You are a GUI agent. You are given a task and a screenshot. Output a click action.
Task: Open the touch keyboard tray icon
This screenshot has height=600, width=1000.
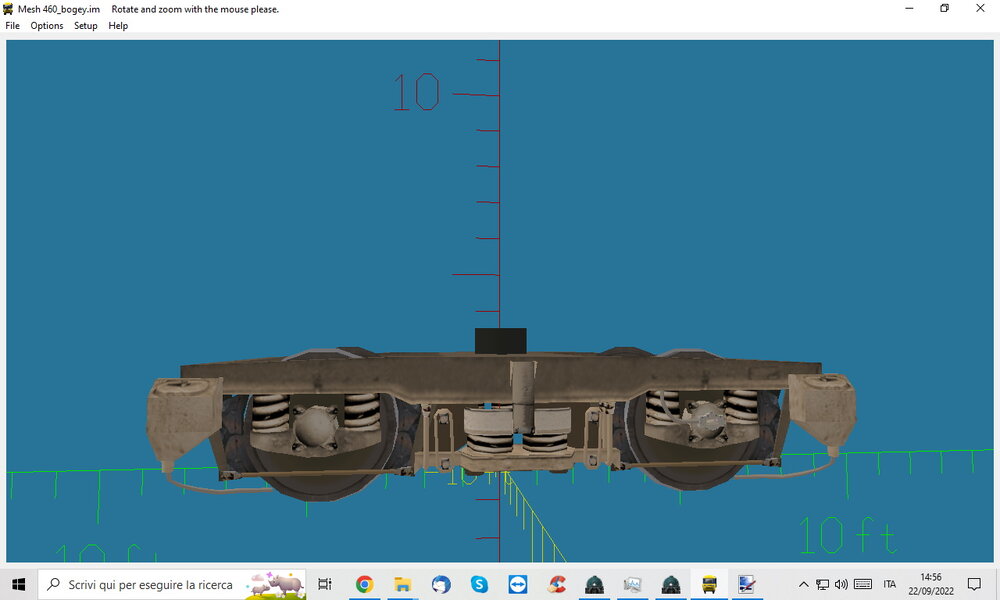[x=863, y=584]
